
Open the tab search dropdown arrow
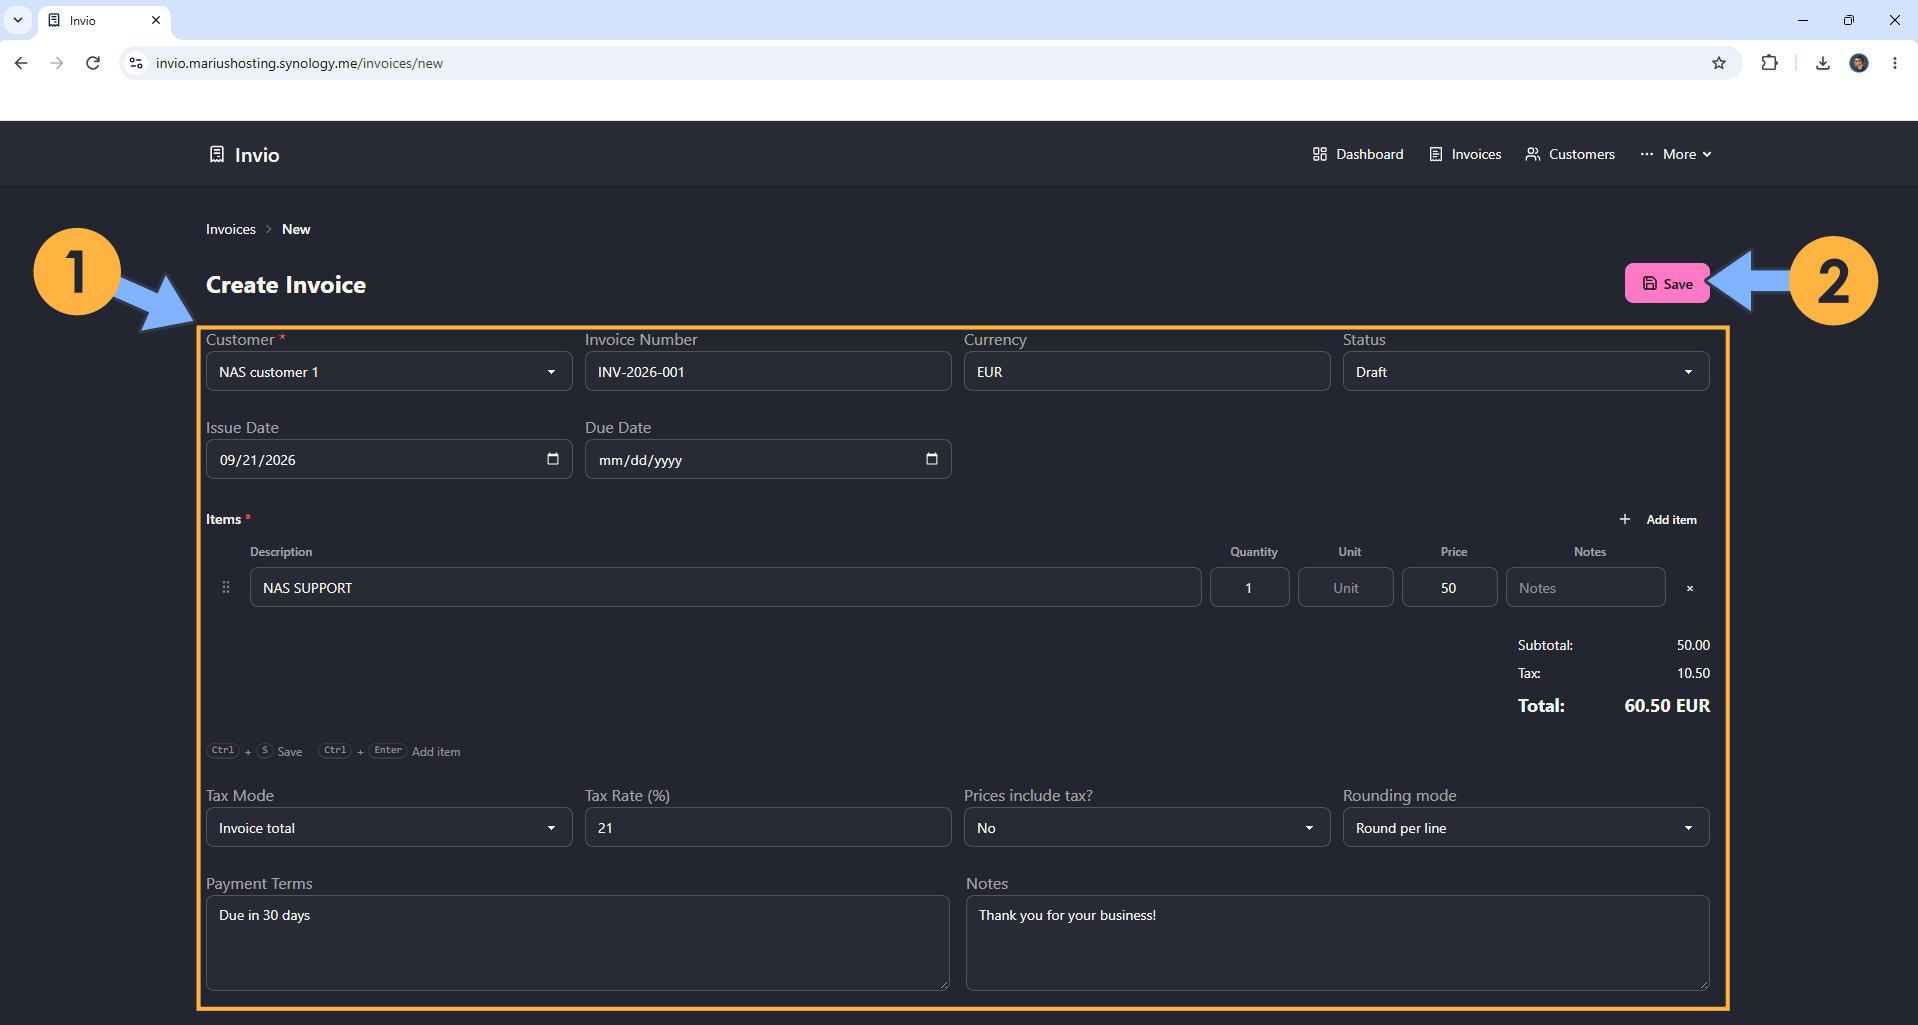click(x=18, y=20)
